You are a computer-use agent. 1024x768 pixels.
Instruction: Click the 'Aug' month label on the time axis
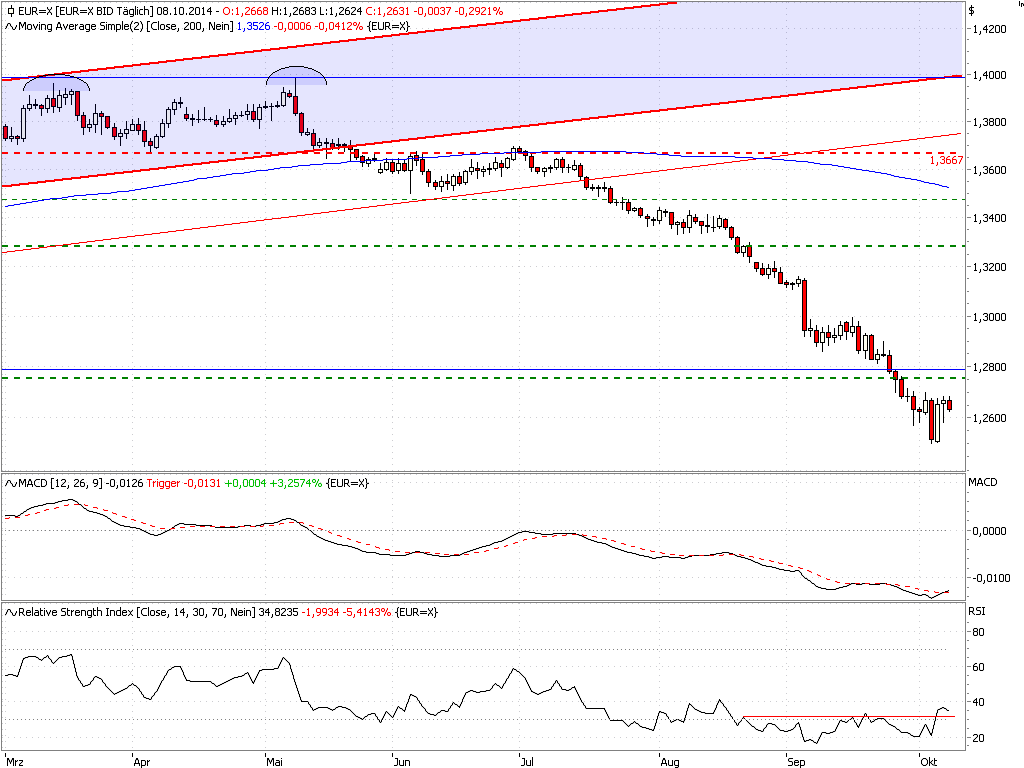(670, 761)
